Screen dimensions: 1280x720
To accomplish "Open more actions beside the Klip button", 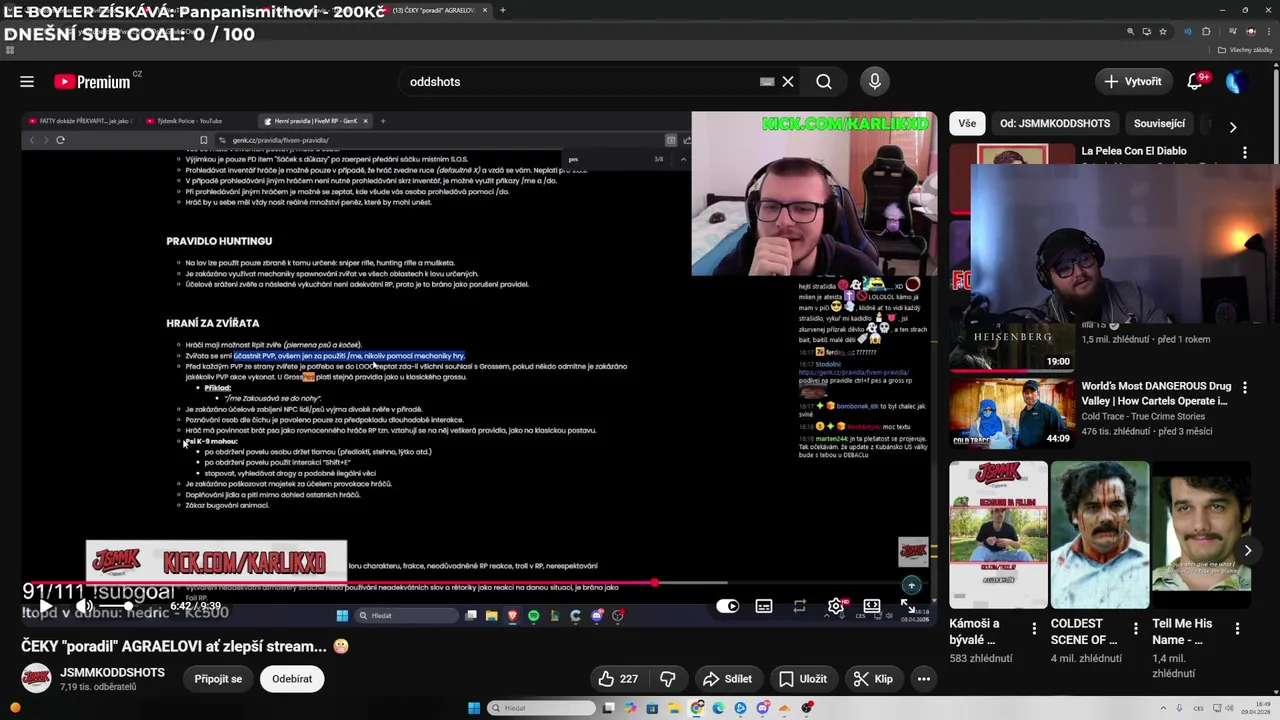I will tap(924, 679).
